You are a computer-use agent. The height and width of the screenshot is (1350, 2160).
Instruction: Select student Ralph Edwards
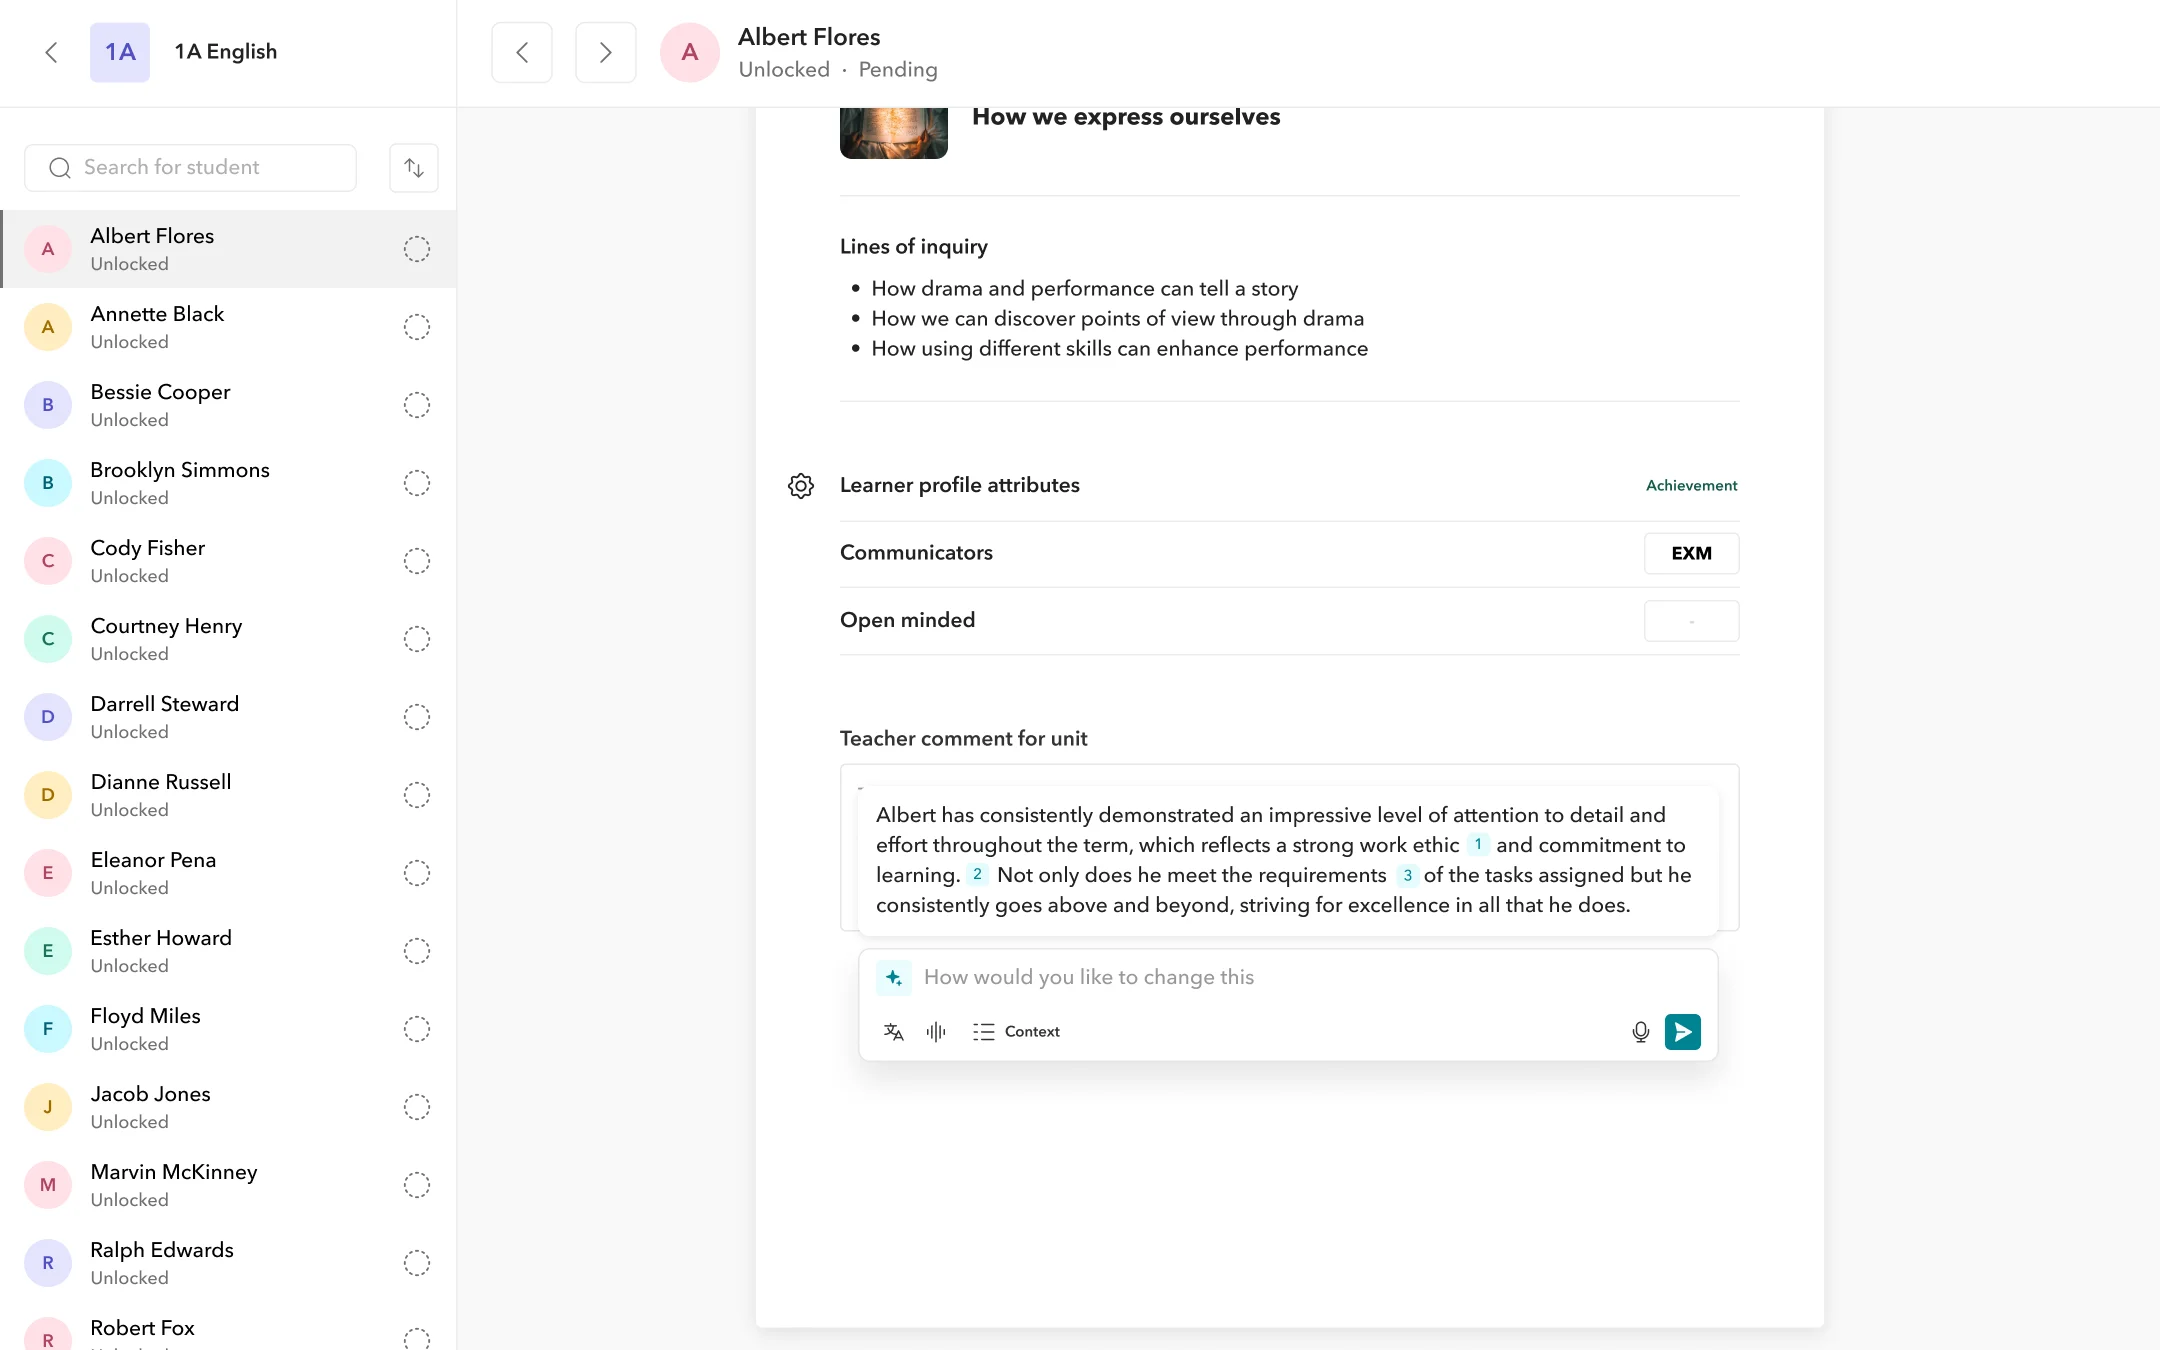[229, 1263]
